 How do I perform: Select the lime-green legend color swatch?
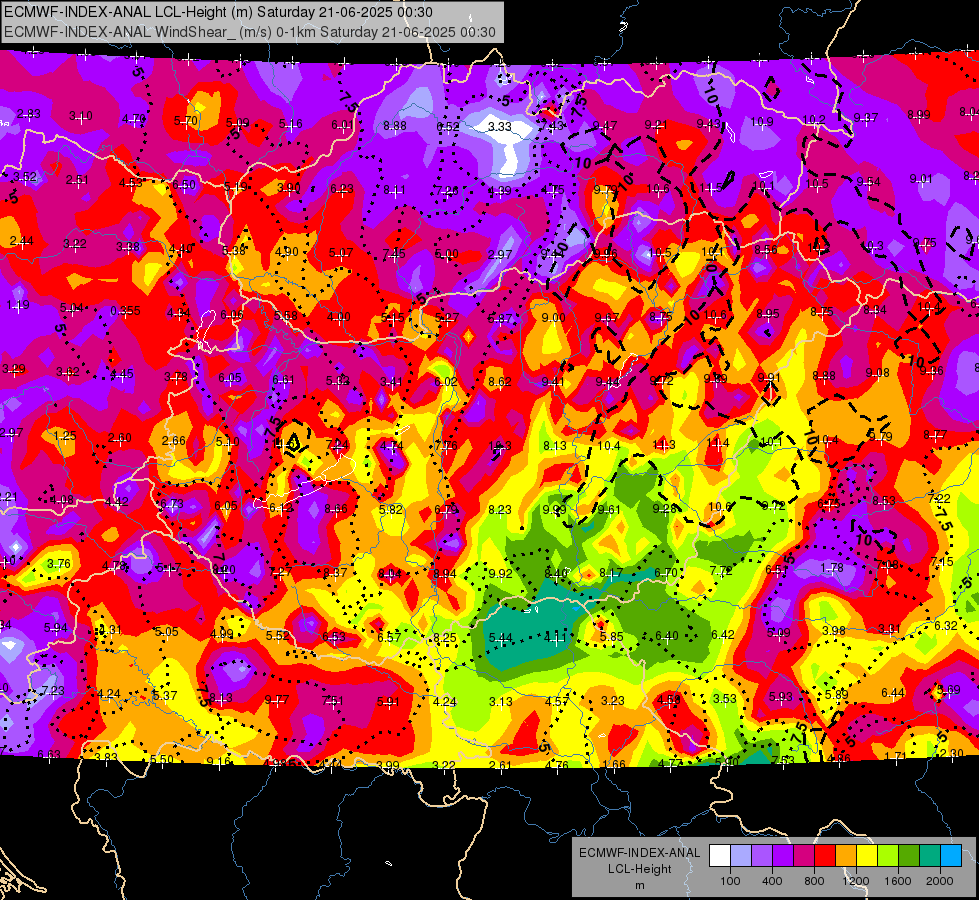pos(888,856)
